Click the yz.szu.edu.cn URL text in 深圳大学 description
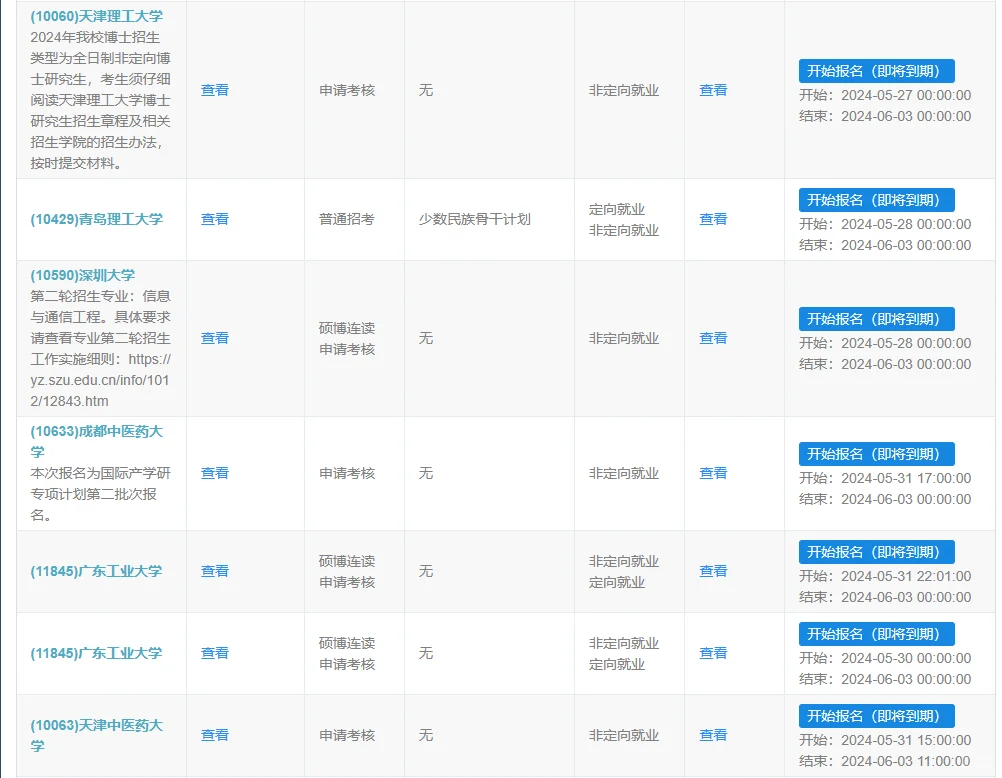1002x778 pixels. click(100, 380)
